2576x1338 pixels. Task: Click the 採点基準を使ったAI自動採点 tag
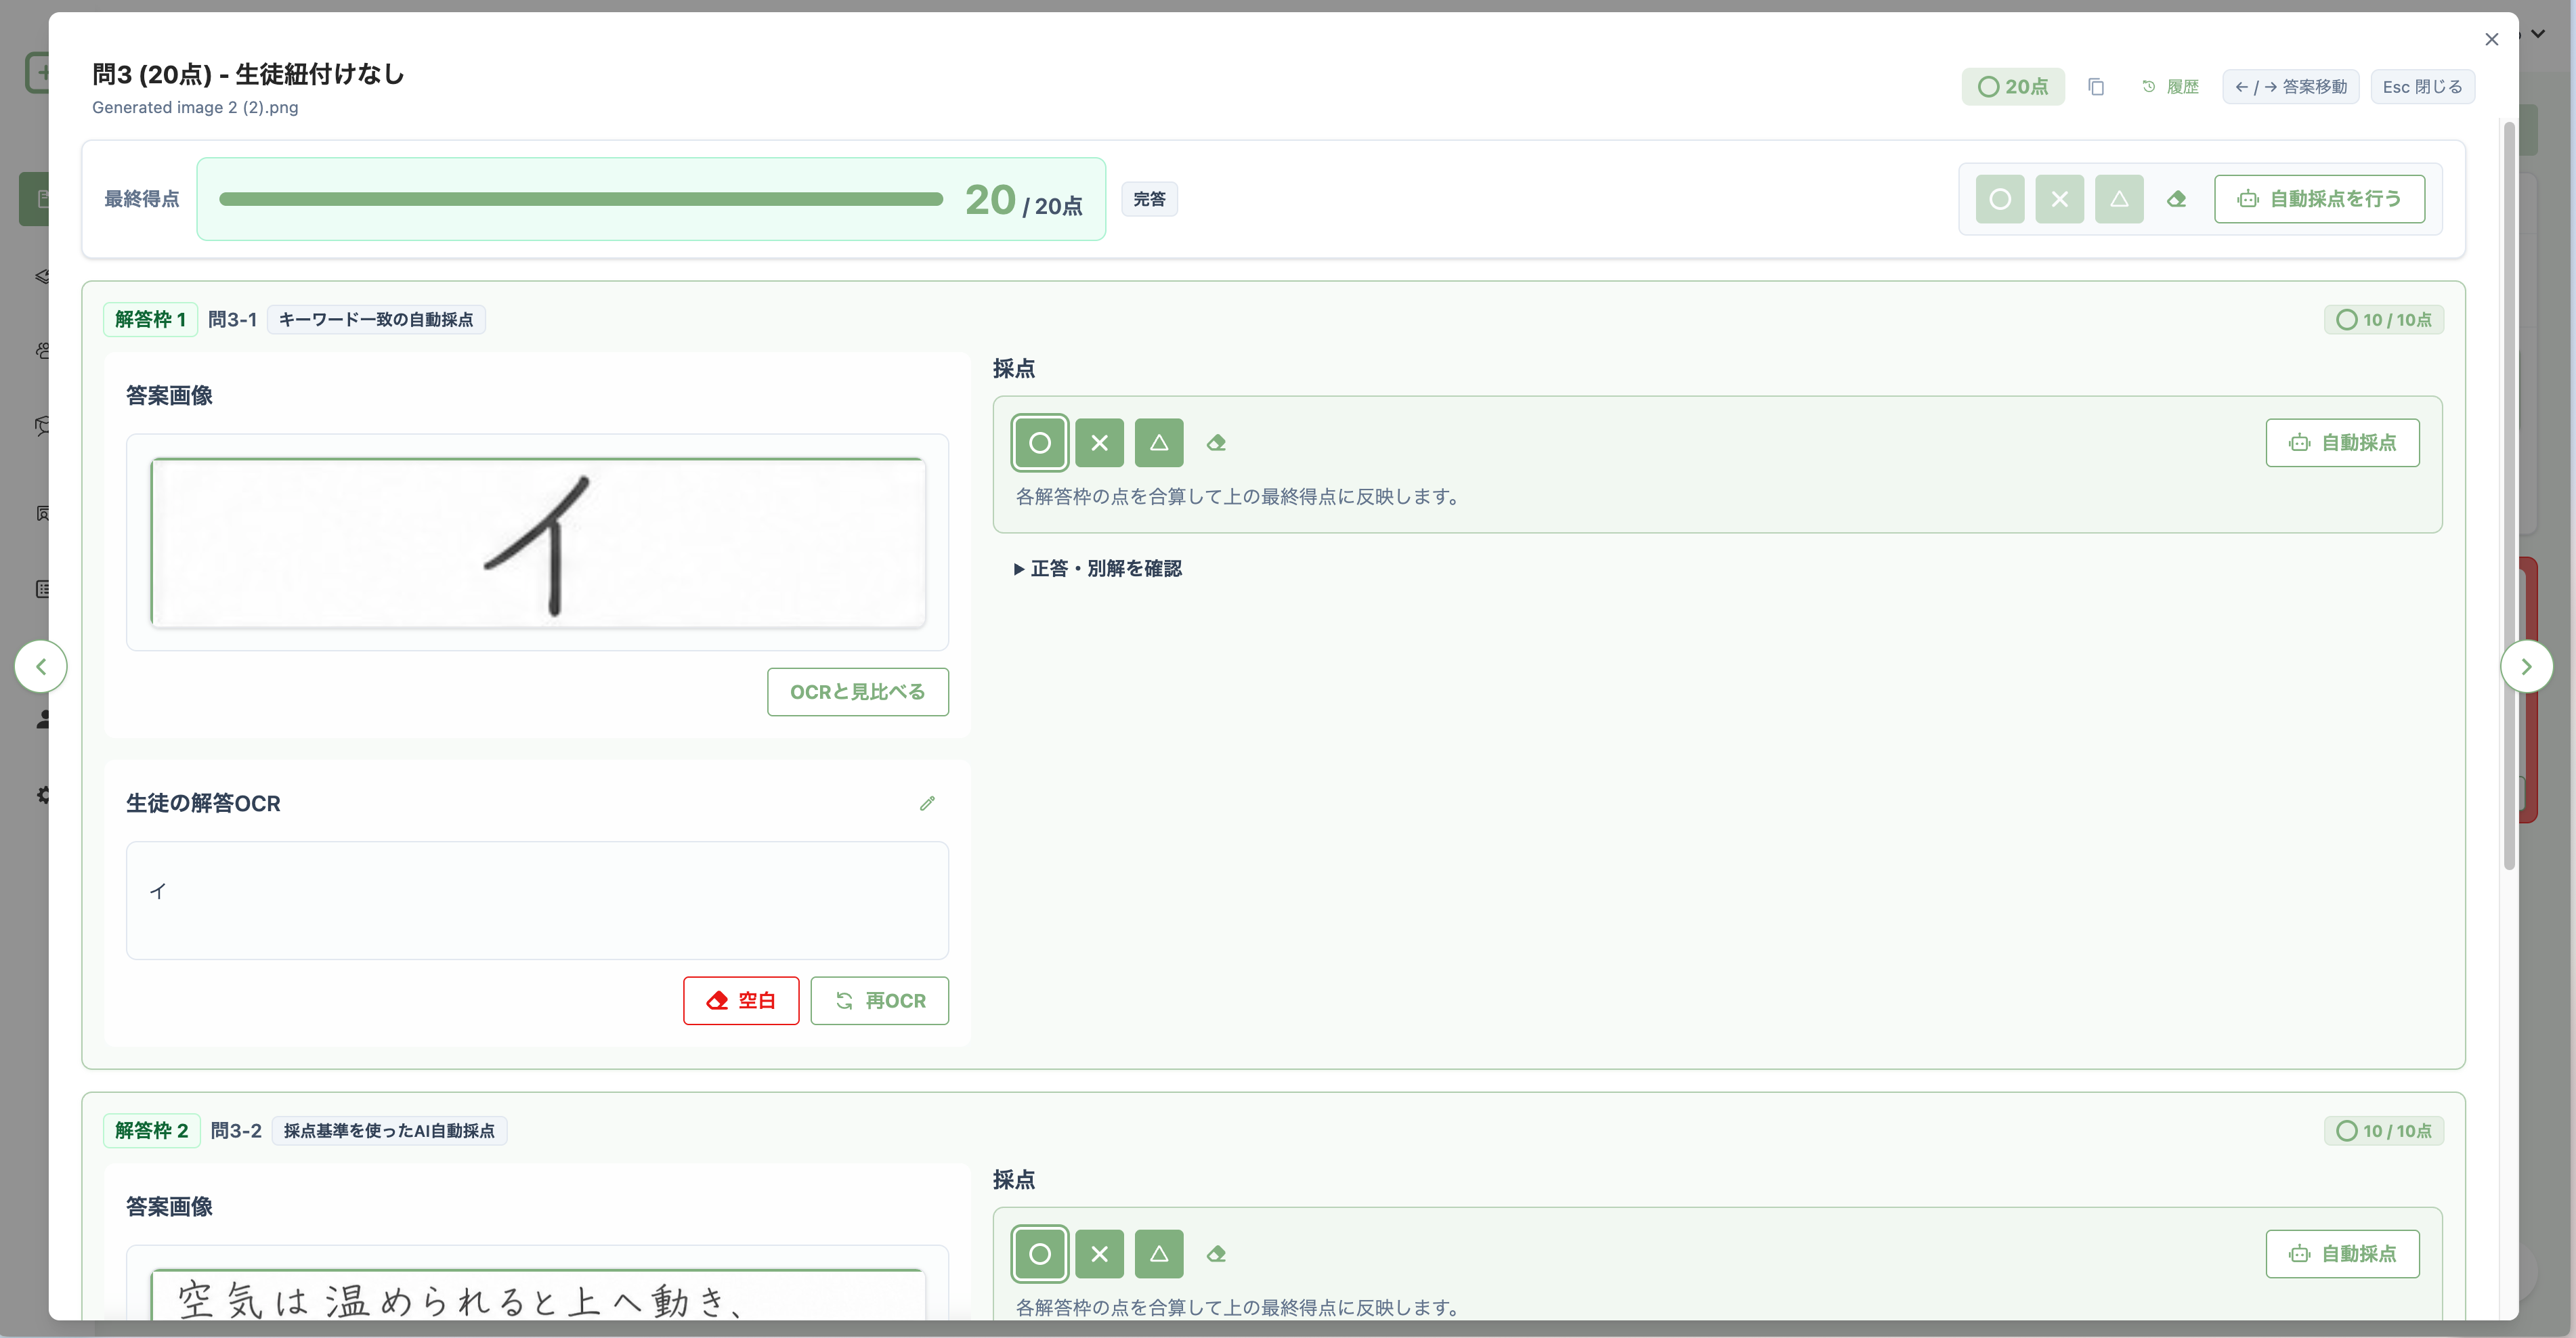coord(389,1131)
